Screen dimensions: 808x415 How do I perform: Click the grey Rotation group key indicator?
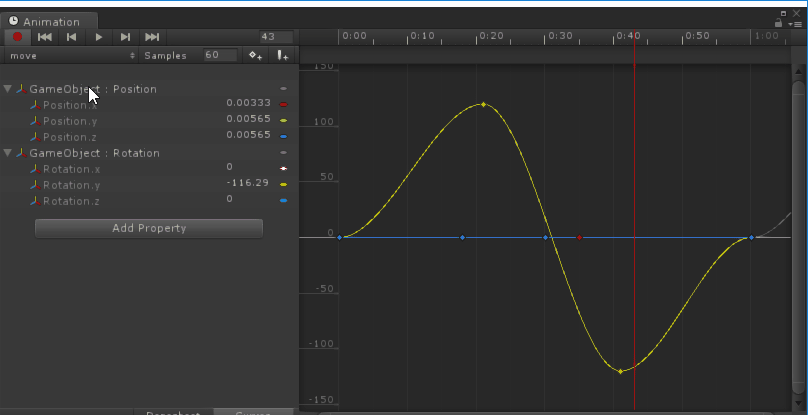[283, 153]
